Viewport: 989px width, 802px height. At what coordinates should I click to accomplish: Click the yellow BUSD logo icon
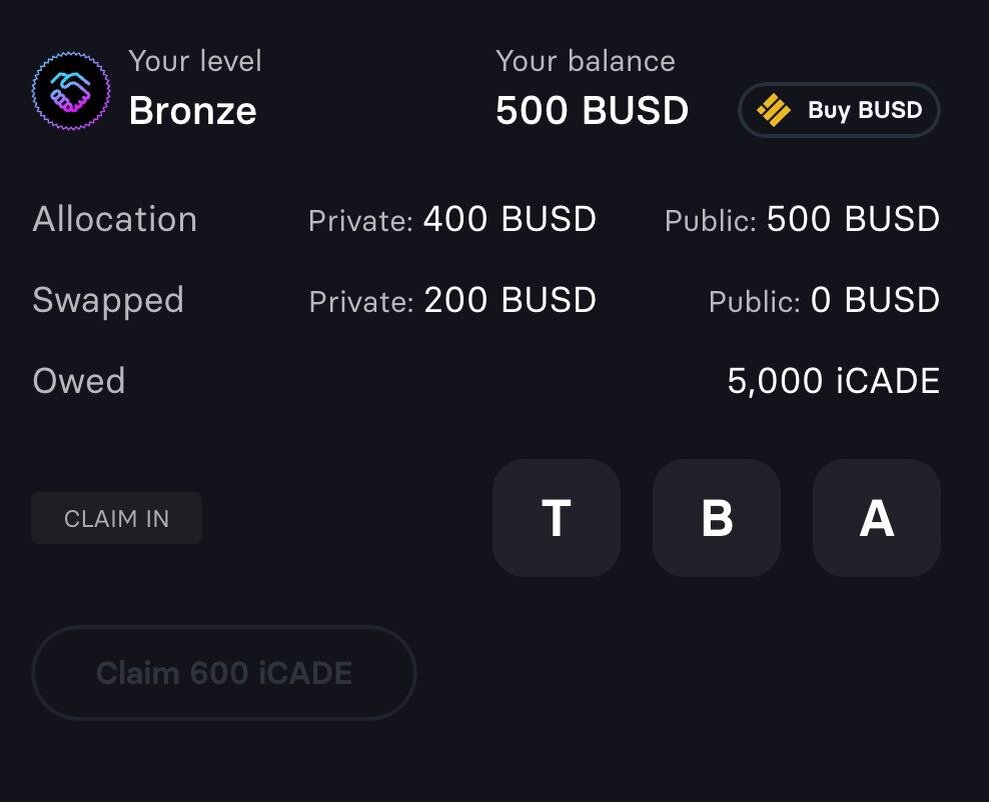(x=773, y=110)
